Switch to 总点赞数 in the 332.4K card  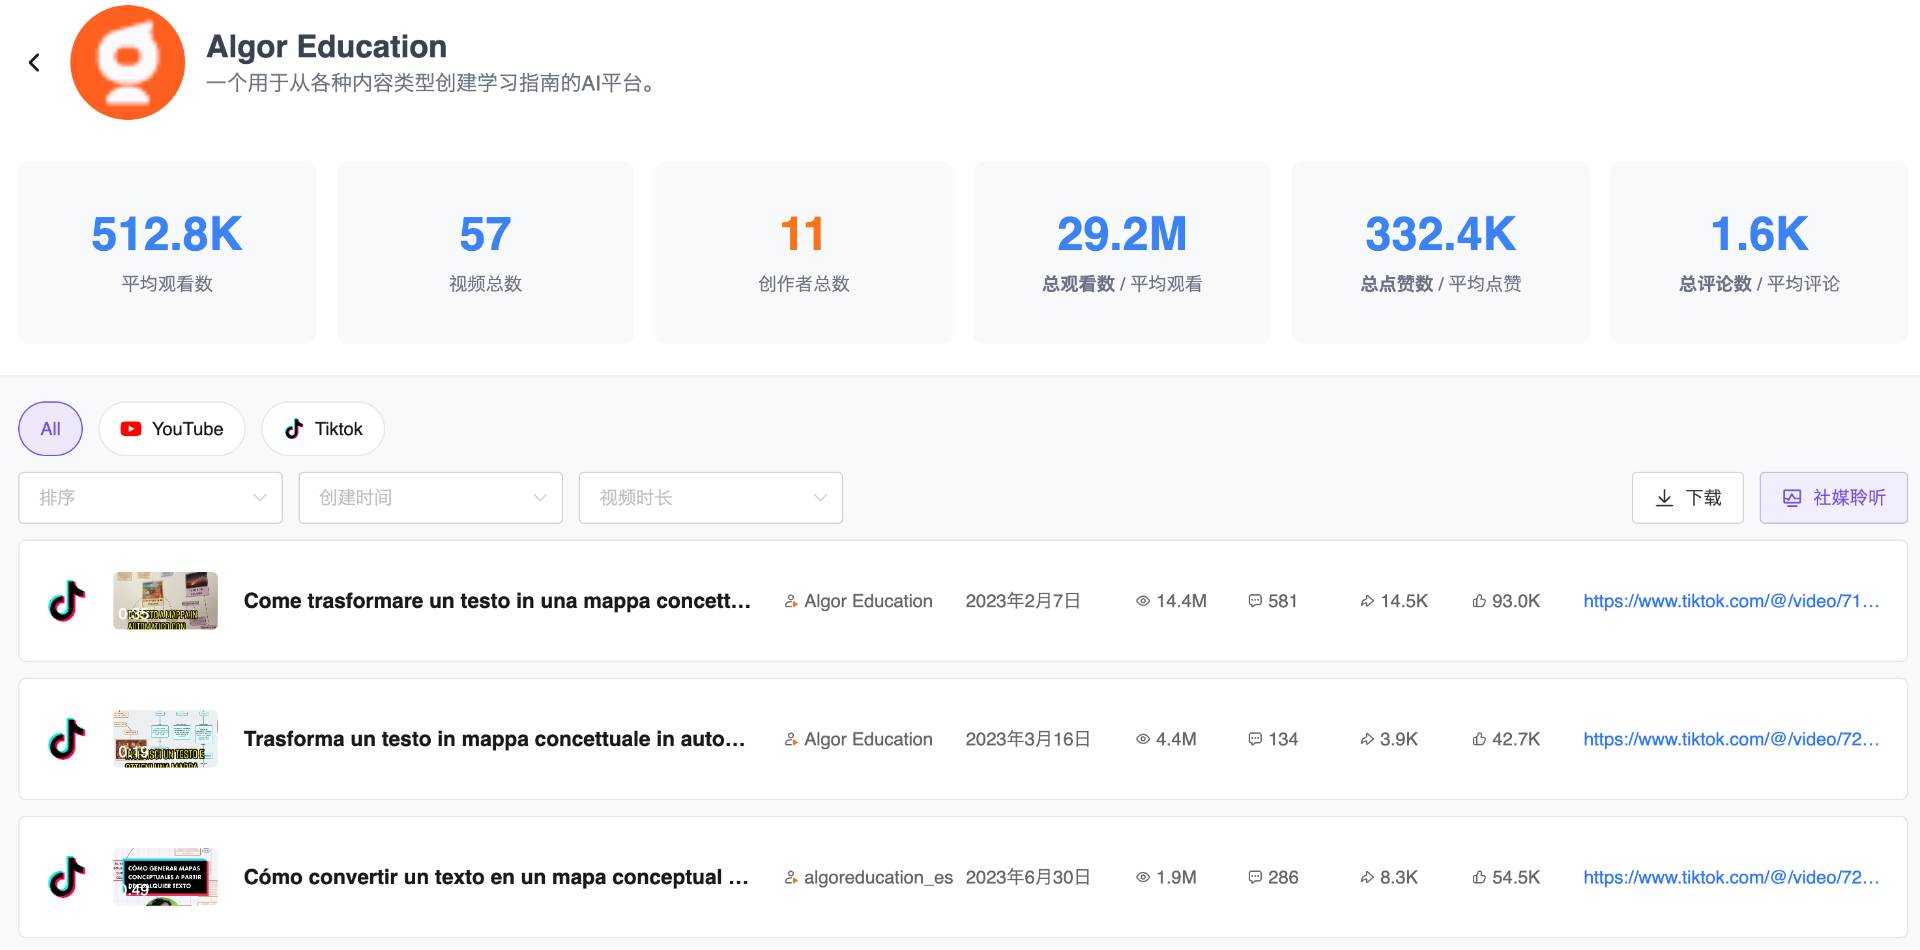[x=1397, y=284]
